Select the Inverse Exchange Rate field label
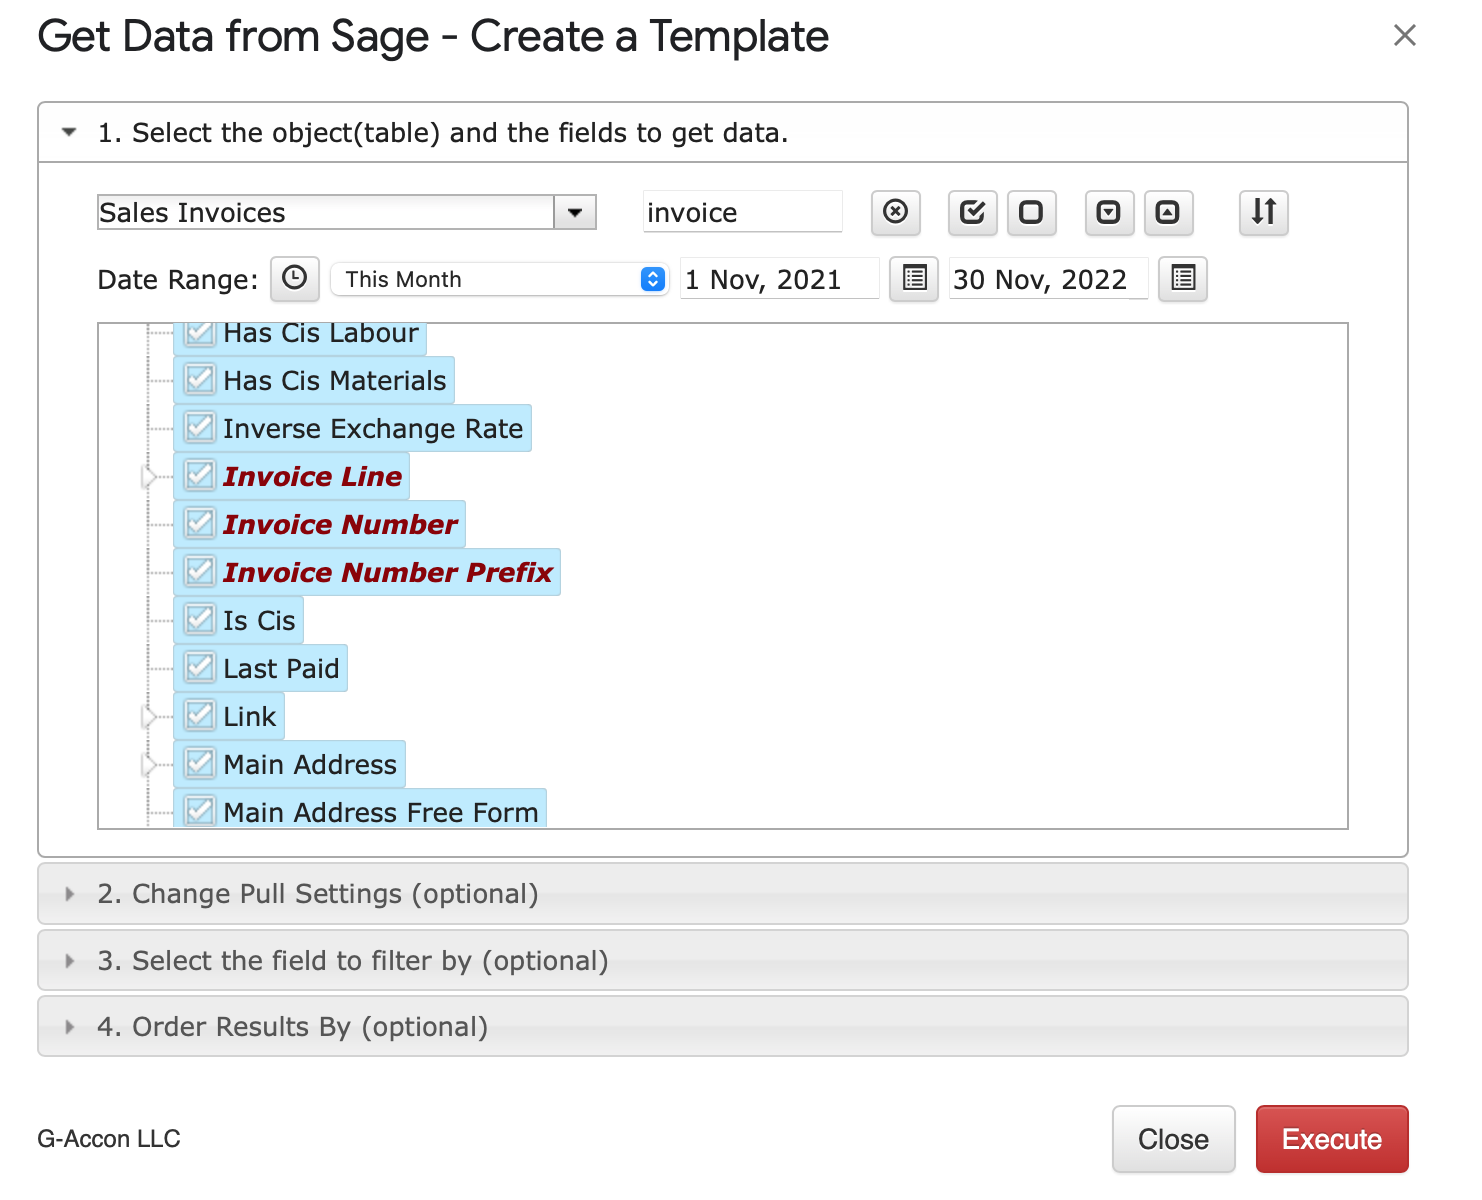The height and width of the screenshot is (1200, 1482). pyautogui.click(x=373, y=428)
